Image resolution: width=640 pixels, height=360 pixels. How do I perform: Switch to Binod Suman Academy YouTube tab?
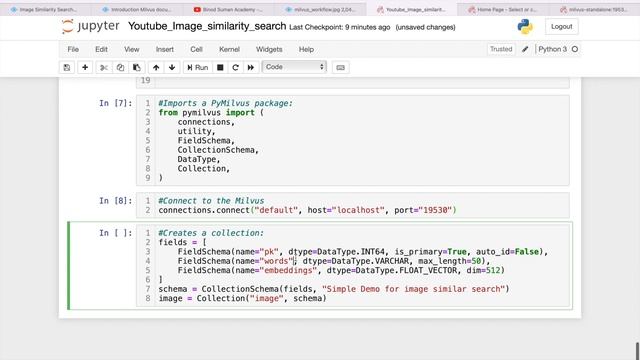pyautogui.click(x=229, y=9)
